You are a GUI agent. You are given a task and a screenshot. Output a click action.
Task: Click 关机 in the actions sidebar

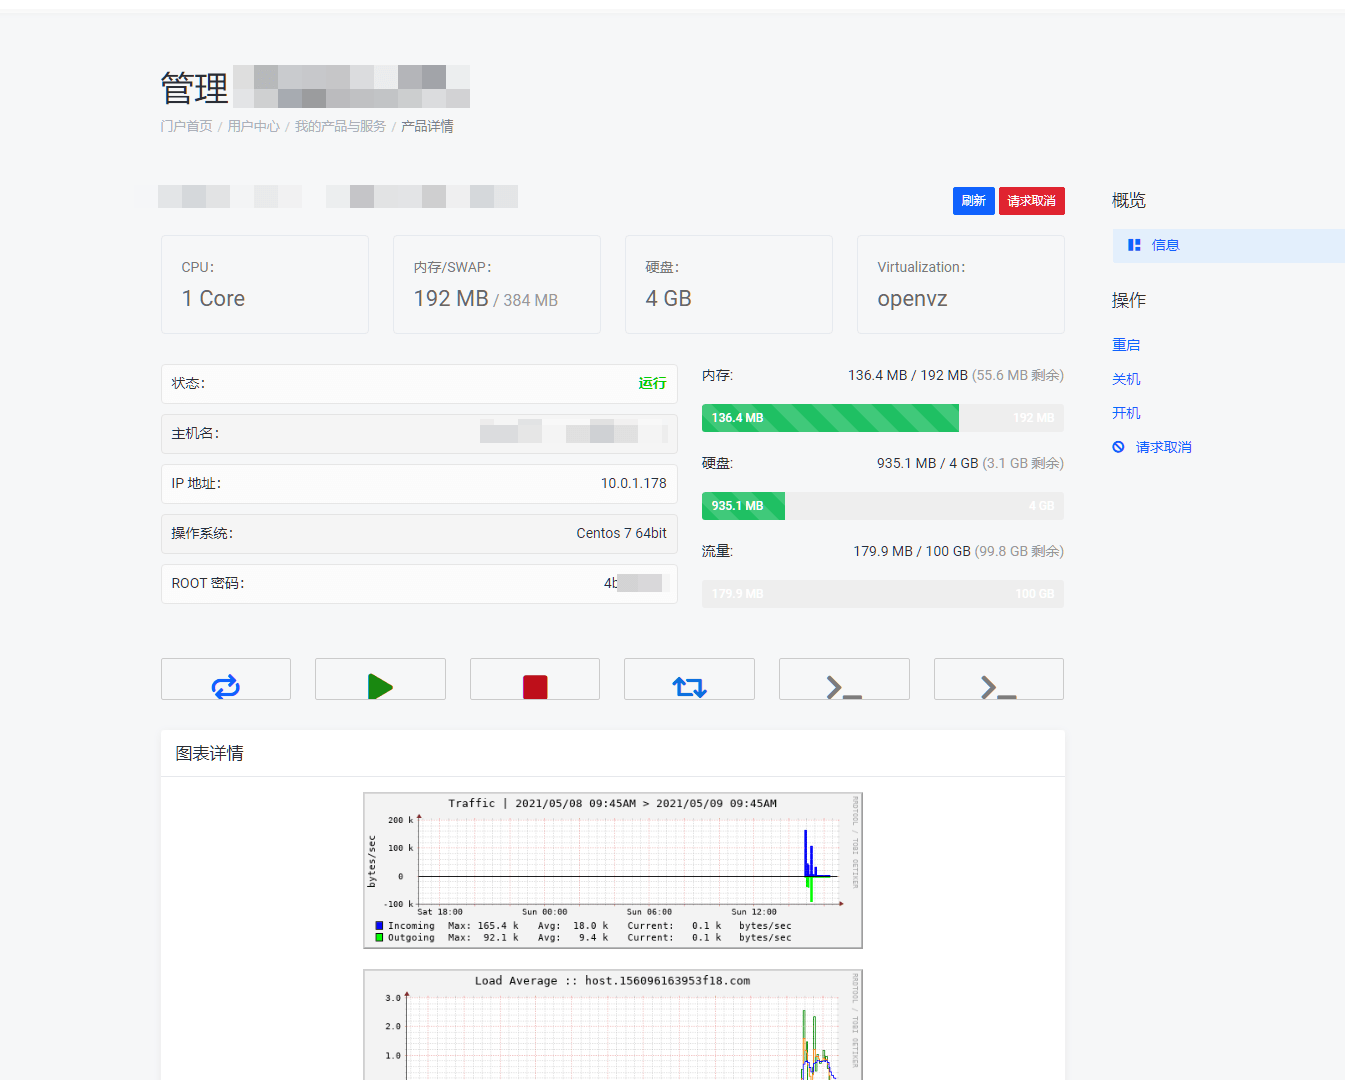[1126, 379]
